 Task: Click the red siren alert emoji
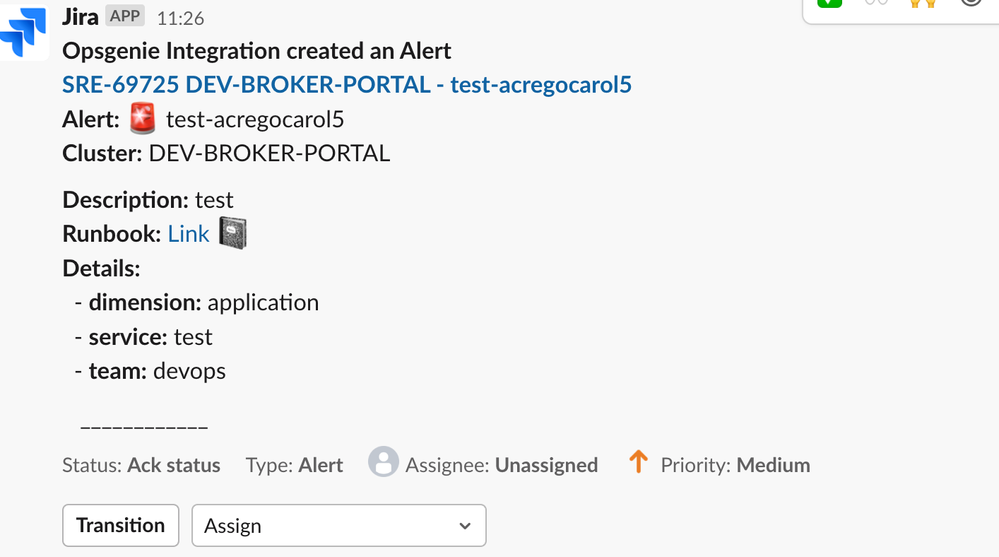point(142,119)
